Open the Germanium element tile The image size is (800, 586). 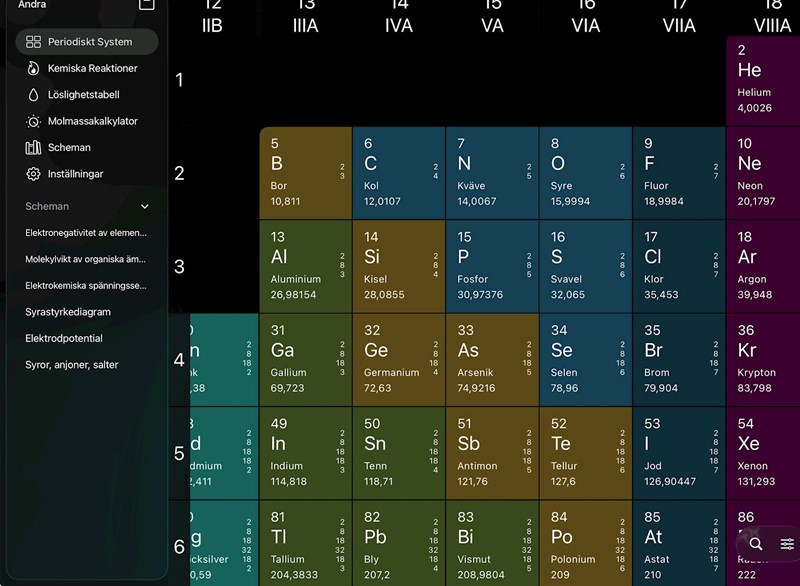click(398, 360)
